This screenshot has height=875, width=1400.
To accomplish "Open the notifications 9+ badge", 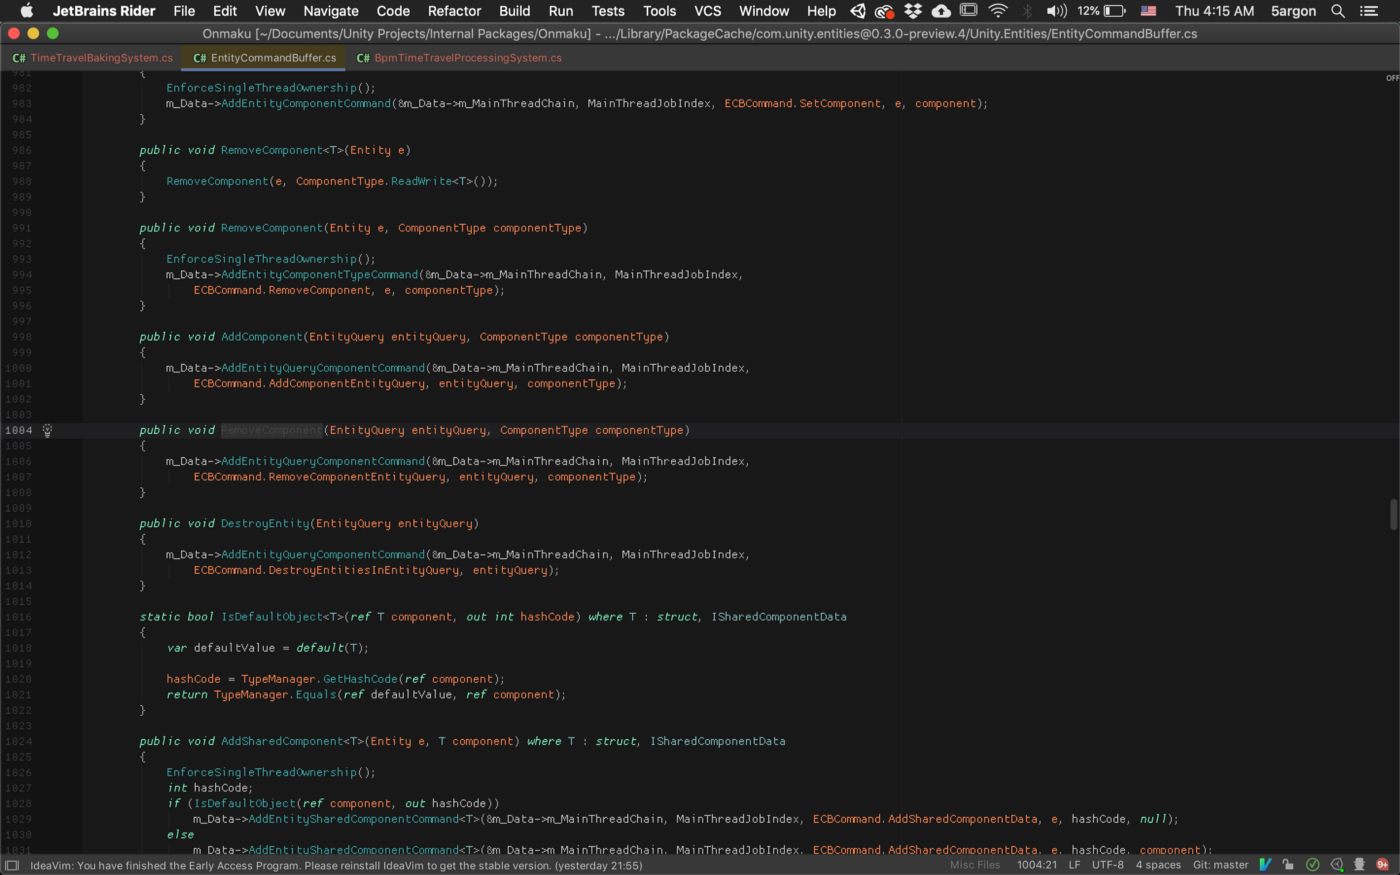I will [1382, 865].
